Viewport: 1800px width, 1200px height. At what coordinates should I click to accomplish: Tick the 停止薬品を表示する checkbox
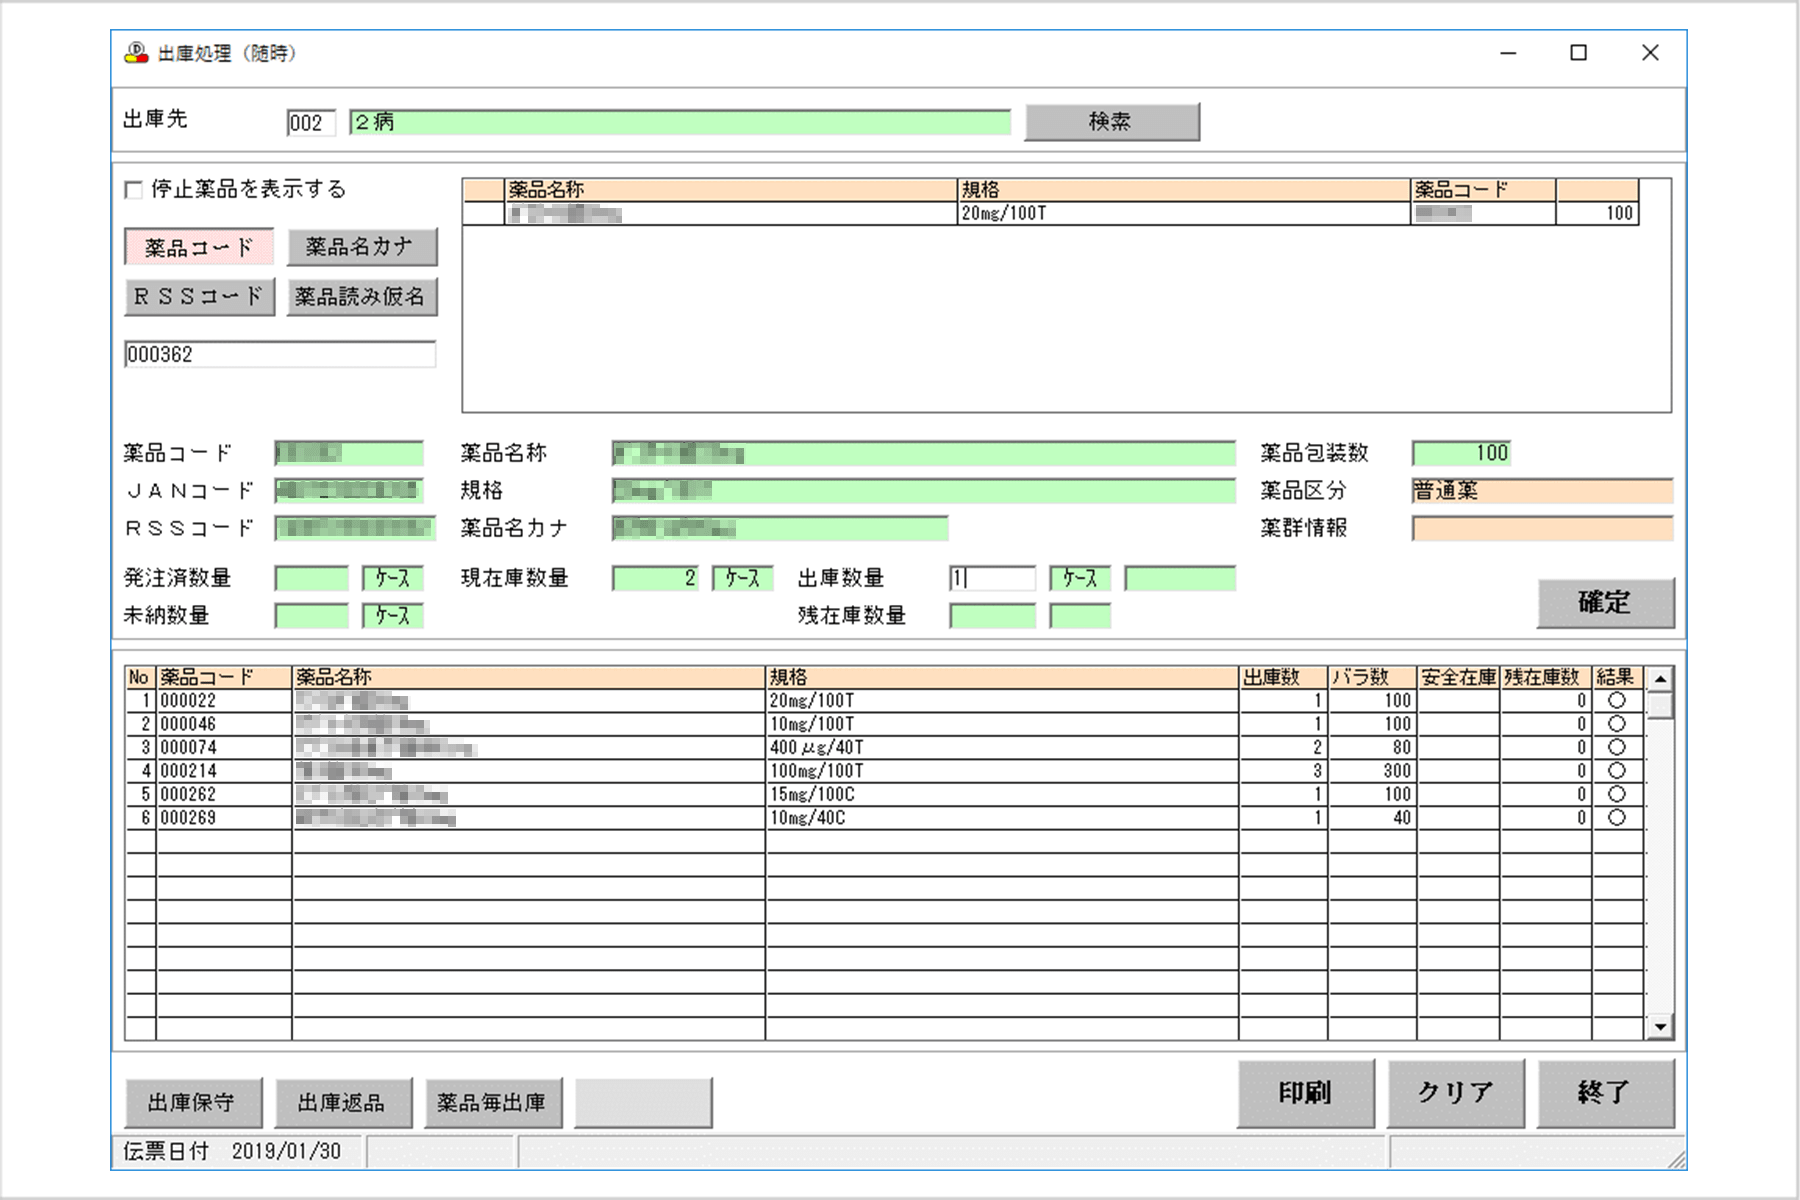click(x=133, y=190)
